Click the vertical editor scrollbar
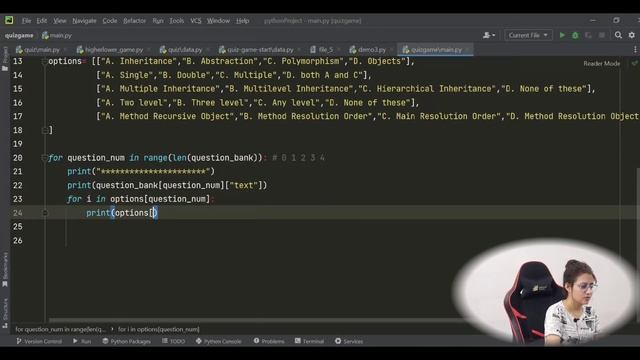This screenshot has width=640, height=360. (638, 245)
